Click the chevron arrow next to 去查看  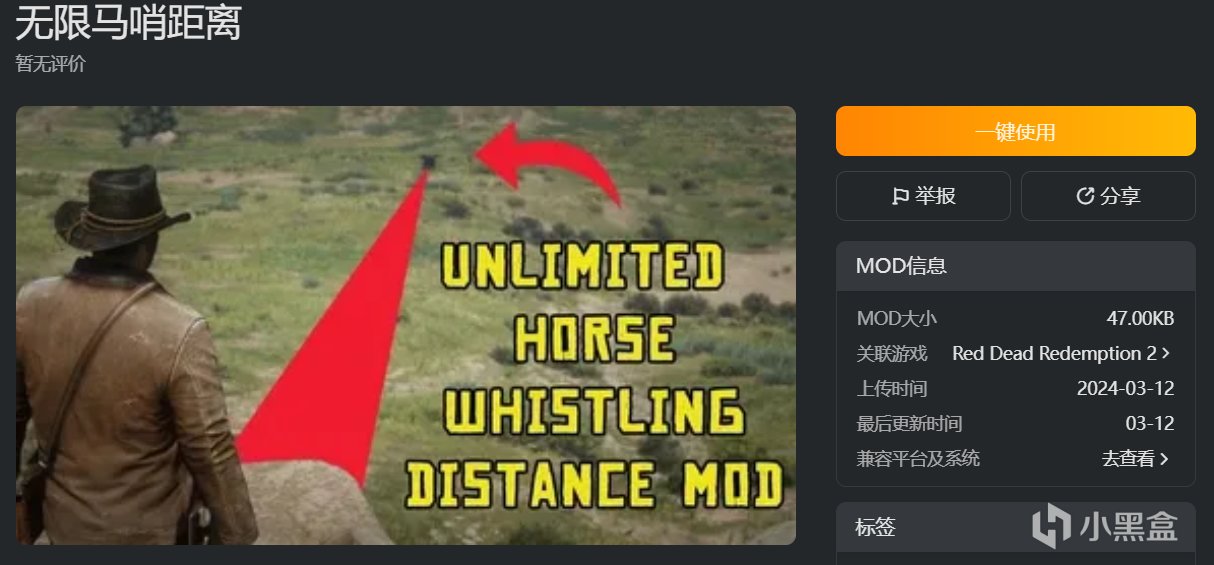point(1165,459)
